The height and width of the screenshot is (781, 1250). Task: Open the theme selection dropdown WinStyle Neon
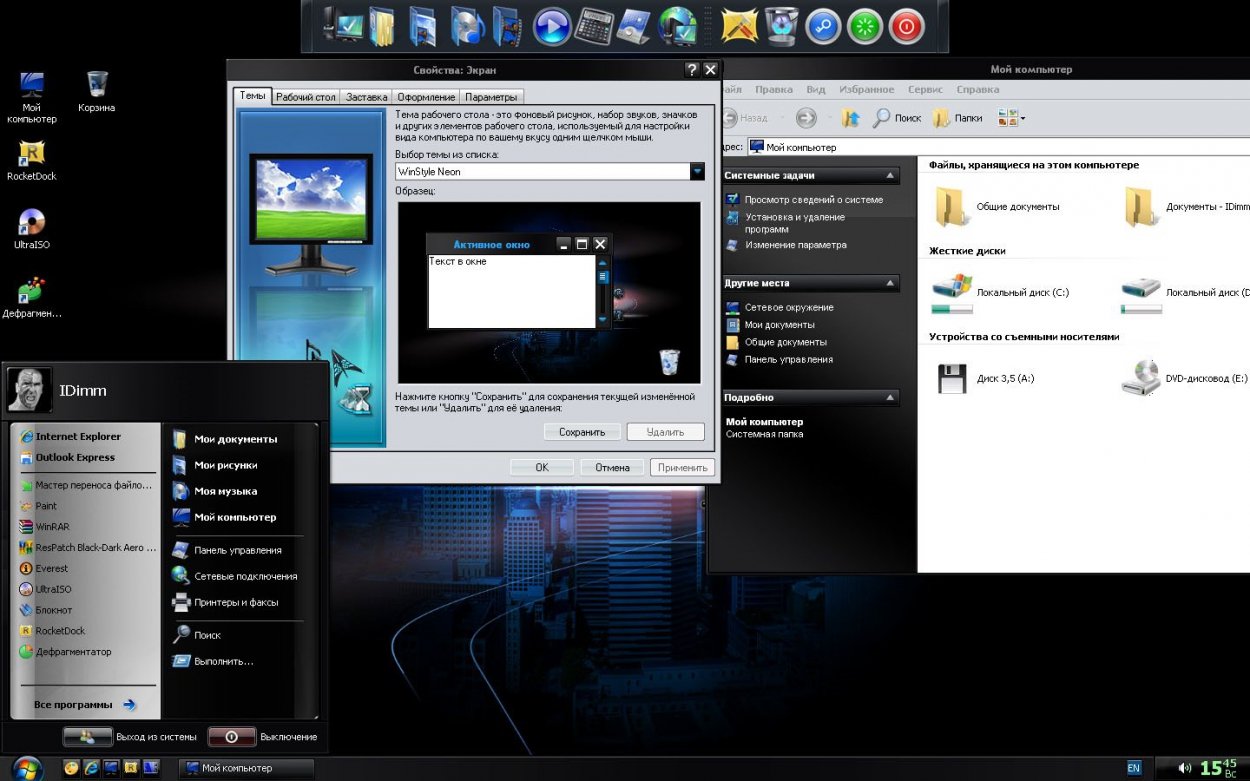pyautogui.click(x=551, y=171)
